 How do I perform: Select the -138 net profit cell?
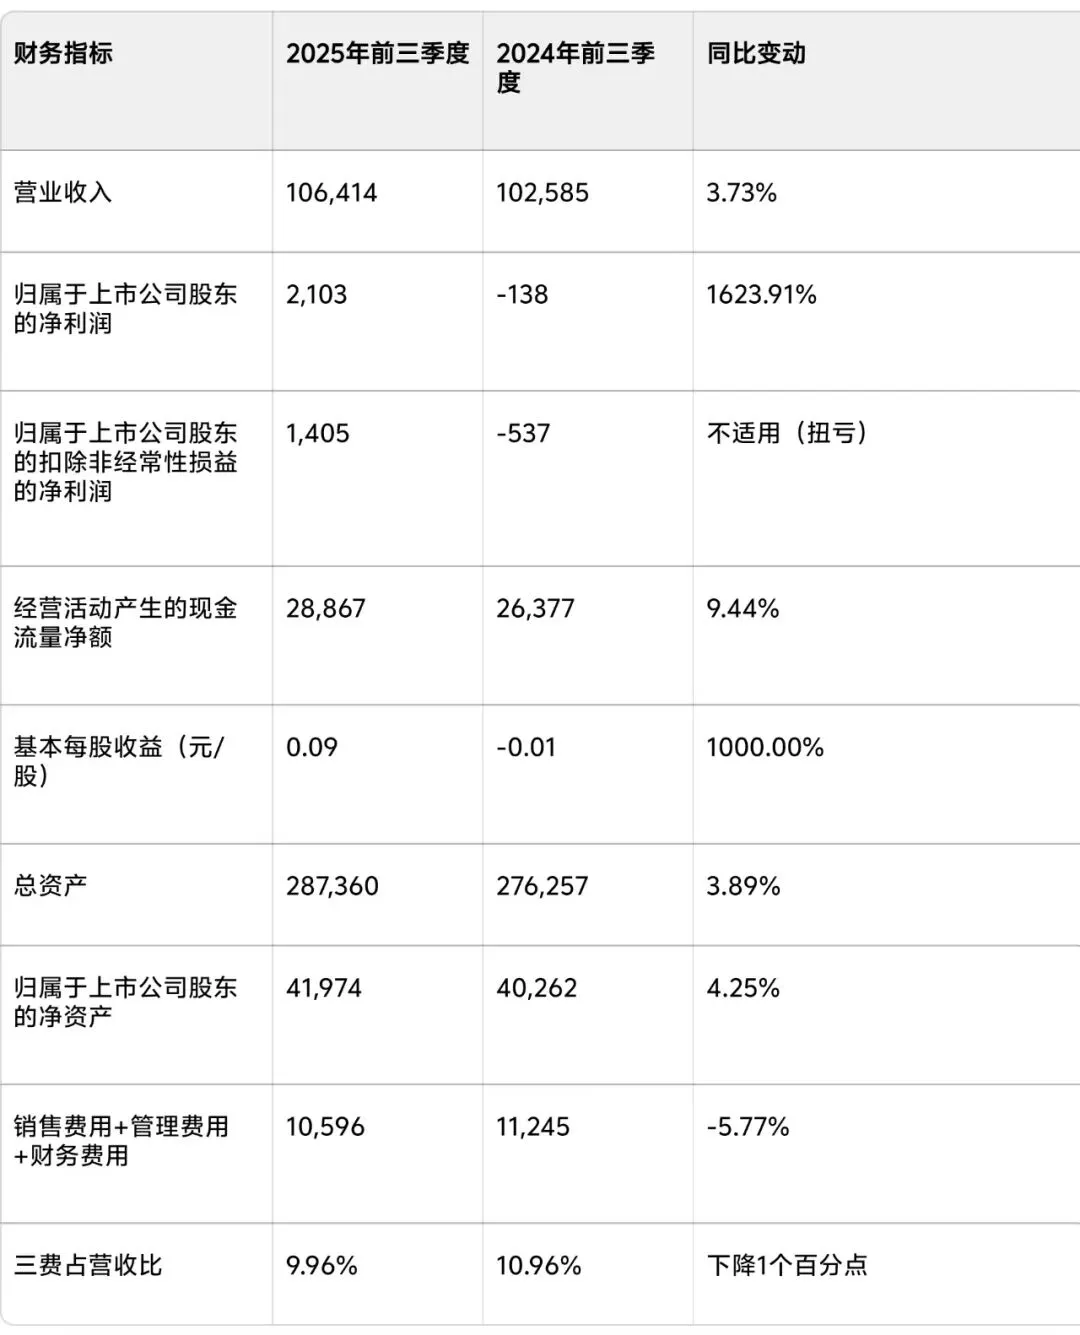tap(522, 294)
